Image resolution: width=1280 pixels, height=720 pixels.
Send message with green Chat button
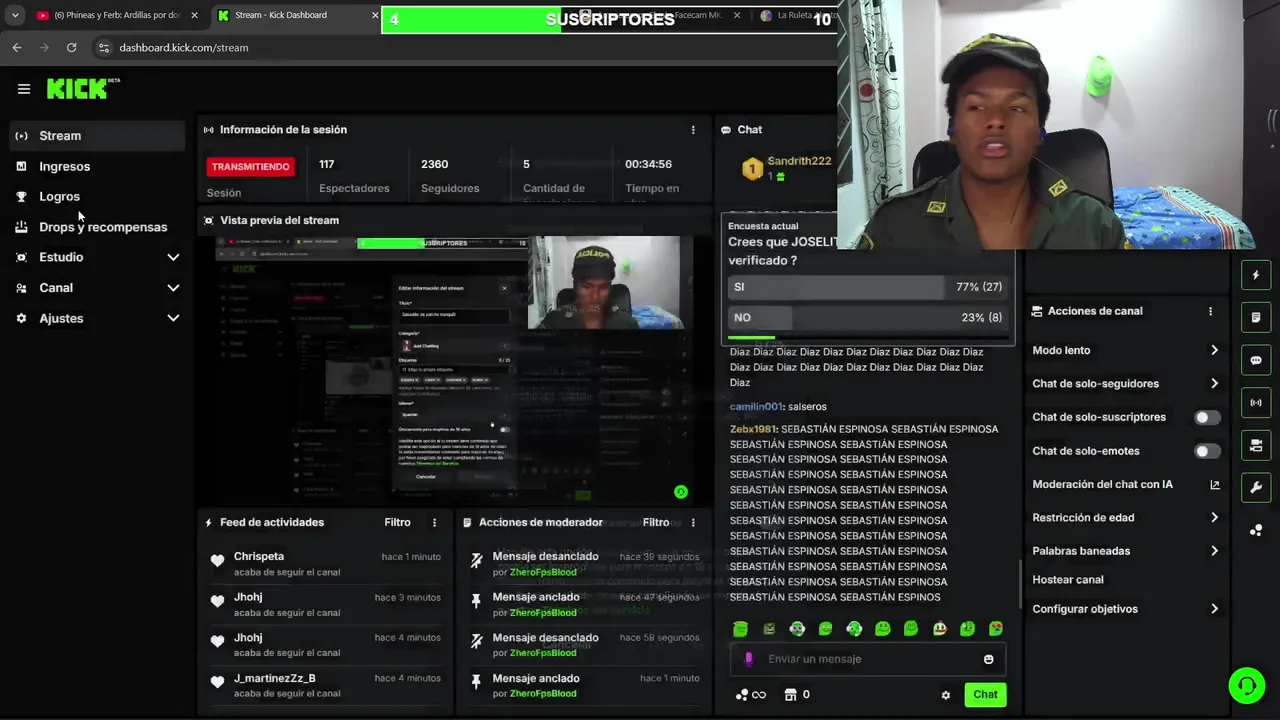click(985, 695)
